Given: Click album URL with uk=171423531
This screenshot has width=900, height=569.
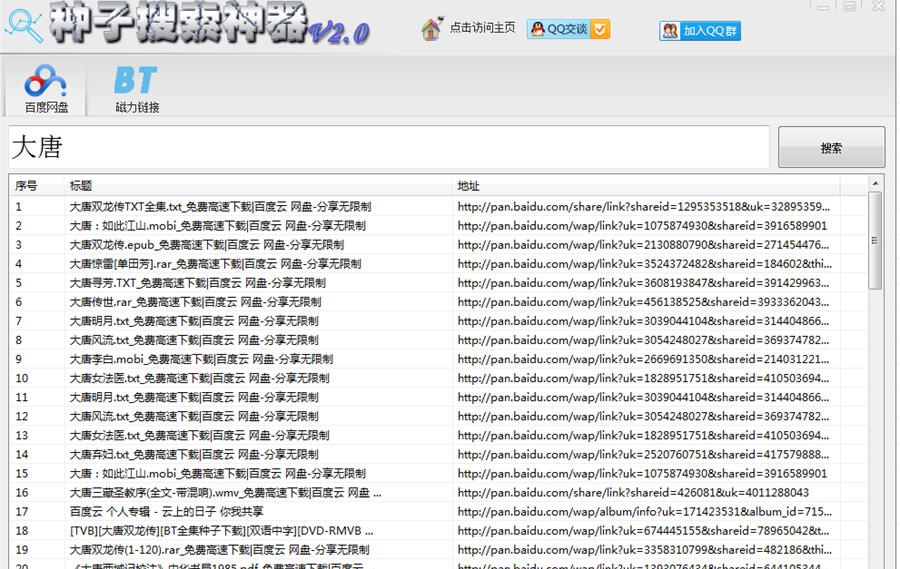Looking at the screenshot, I should click(x=645, y=512).
